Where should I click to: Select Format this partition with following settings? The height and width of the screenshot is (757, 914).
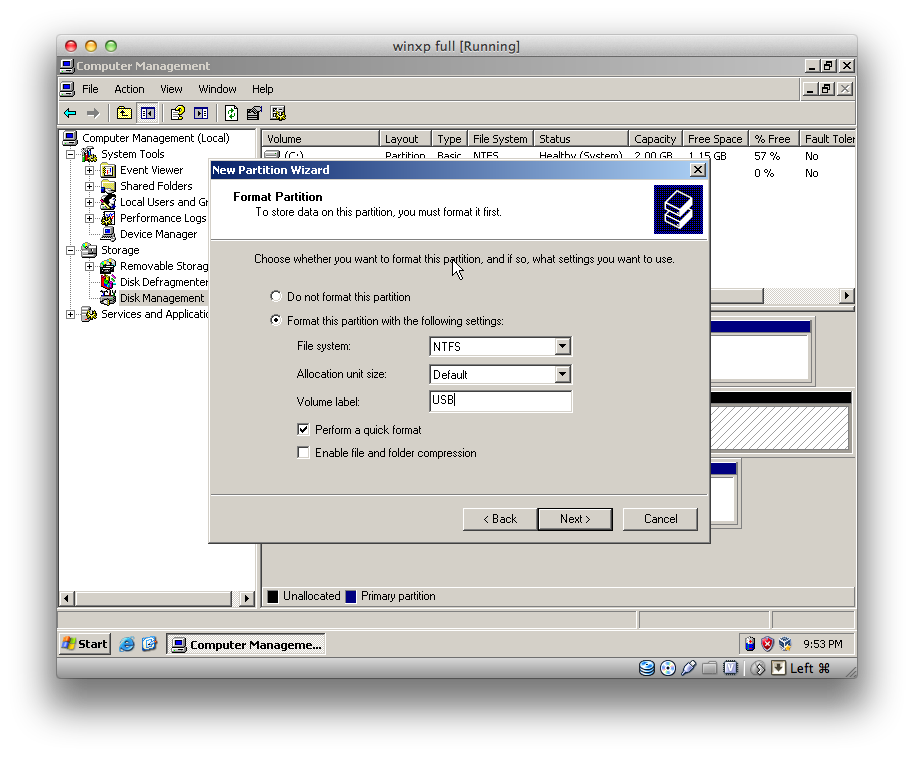coord(276,321)
